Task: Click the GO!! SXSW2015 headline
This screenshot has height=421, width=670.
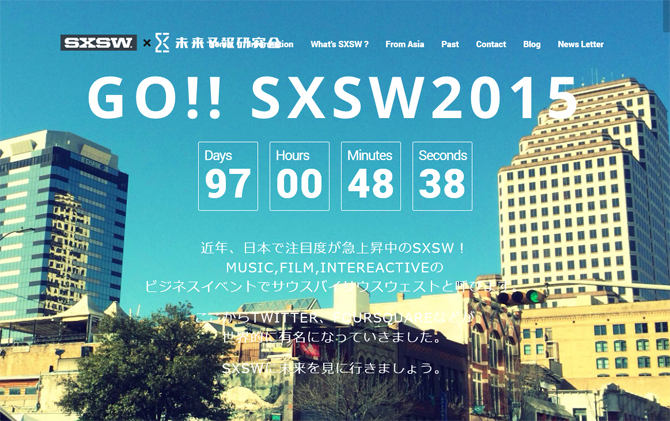Action: [x=333, y=98]
